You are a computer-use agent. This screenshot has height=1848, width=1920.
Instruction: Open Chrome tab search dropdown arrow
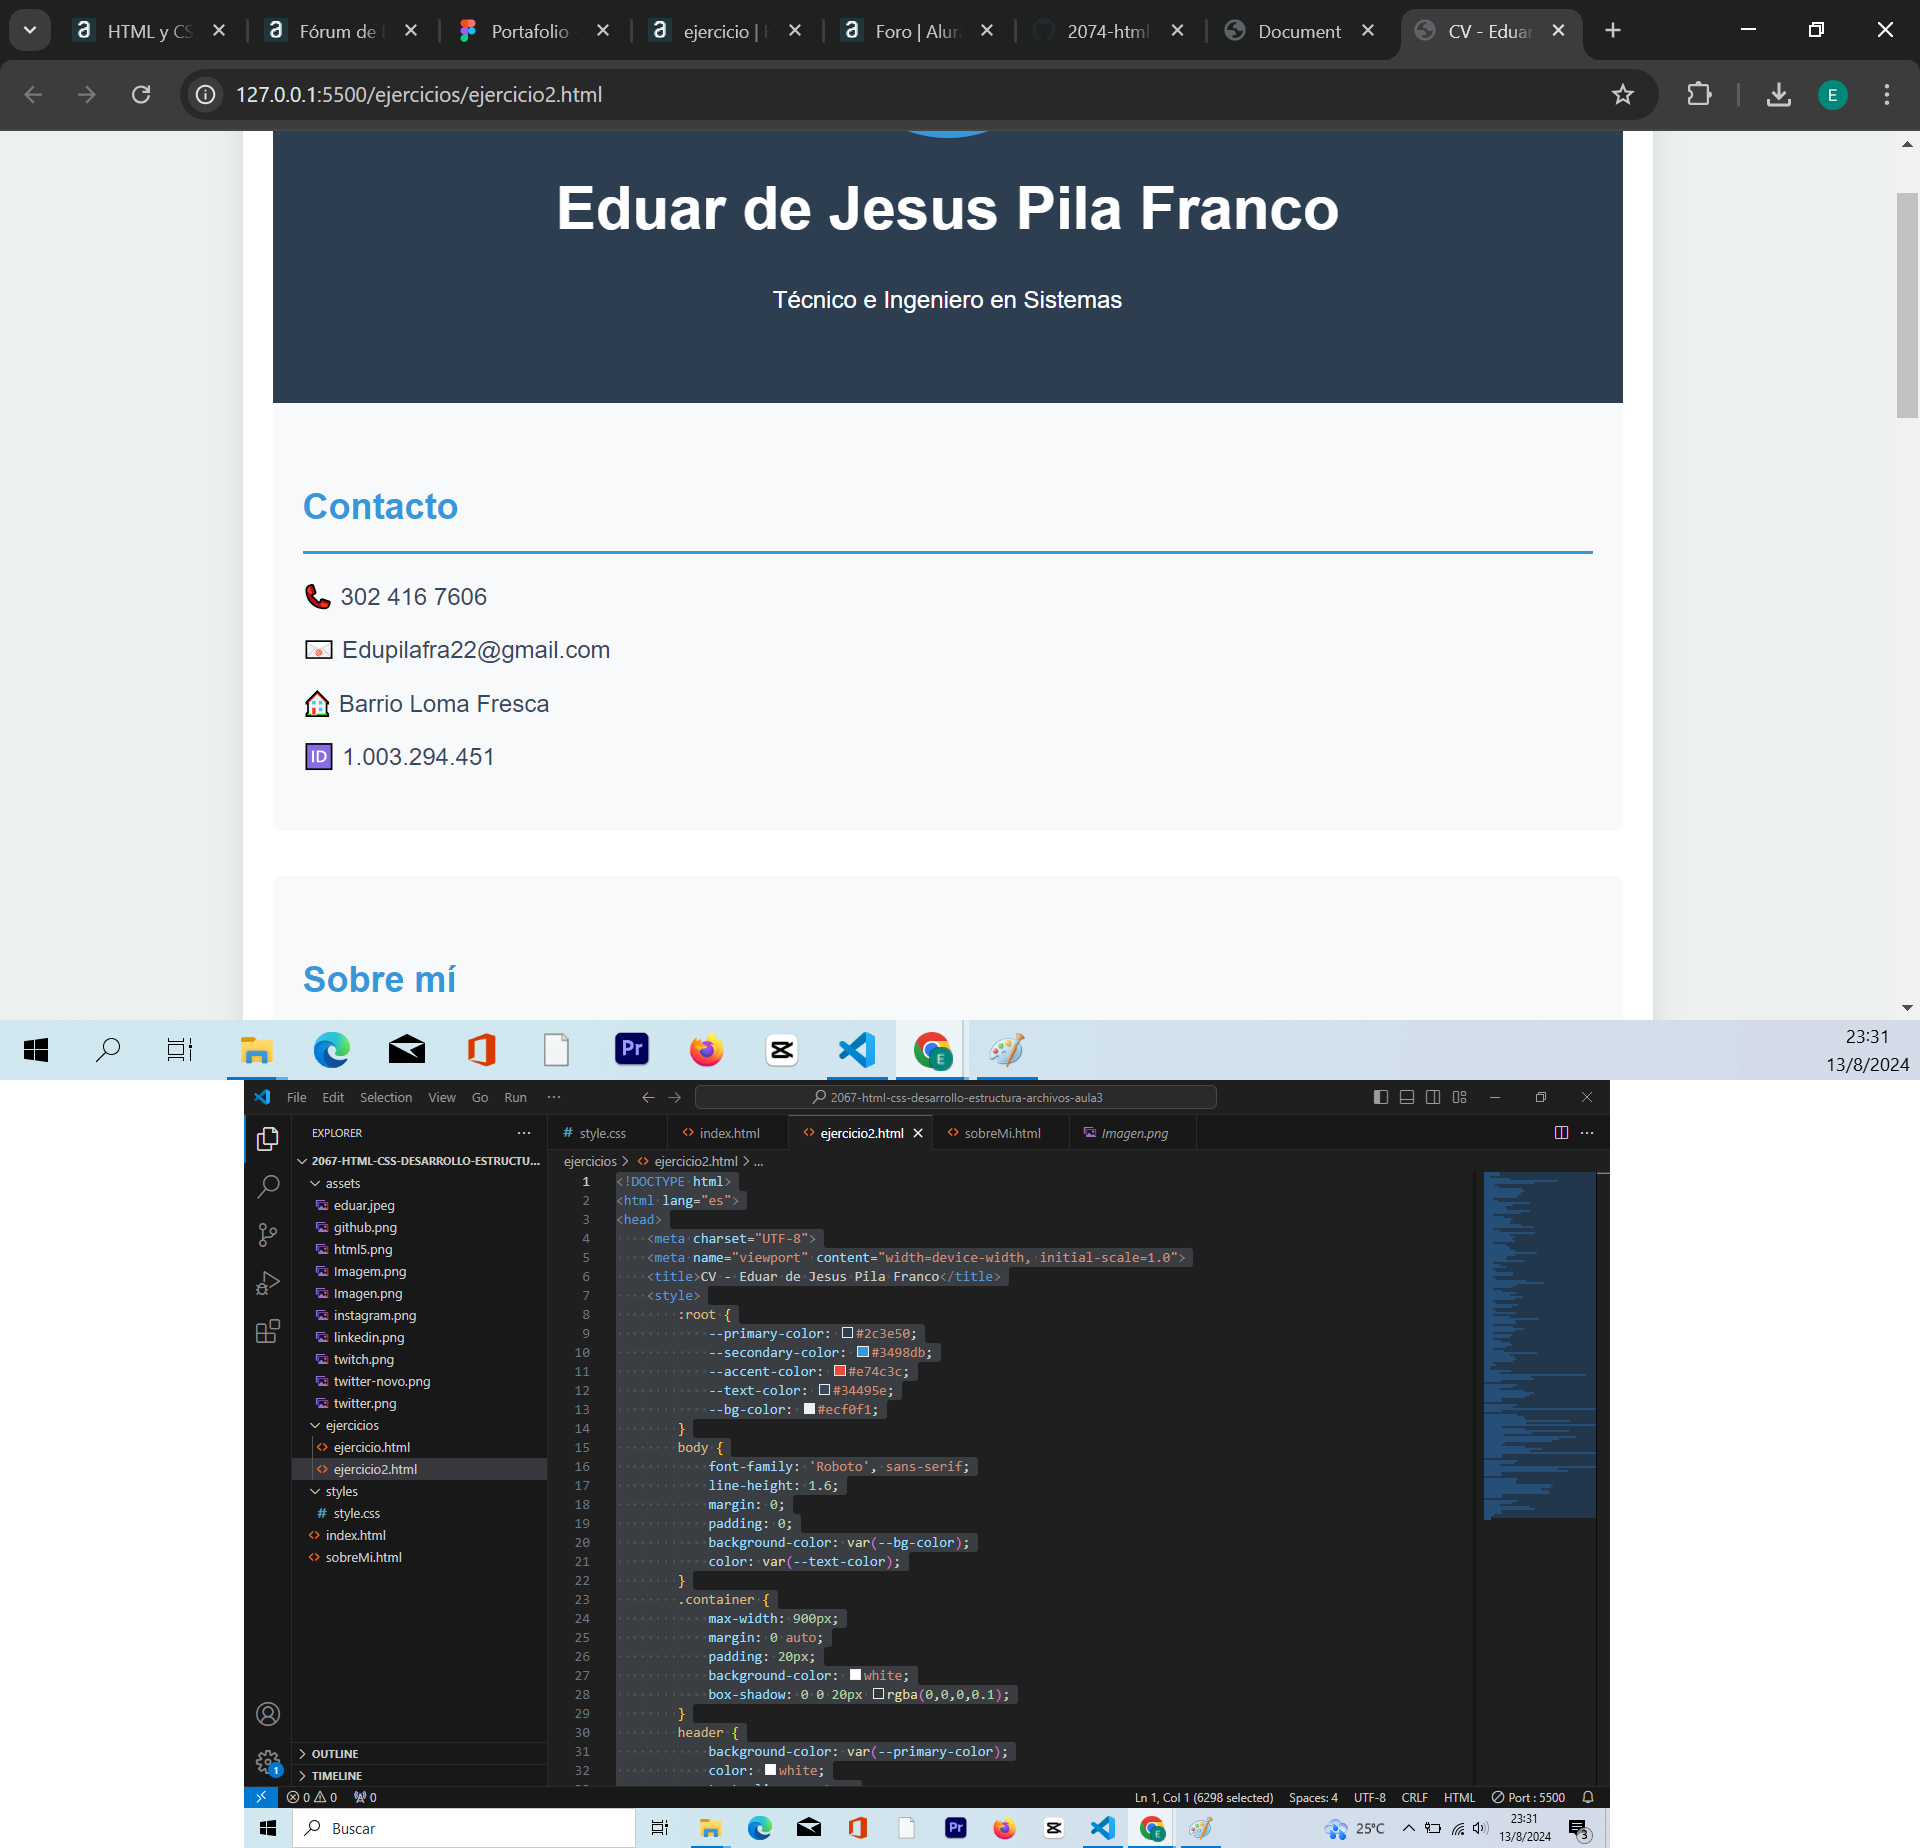(30, 30)
